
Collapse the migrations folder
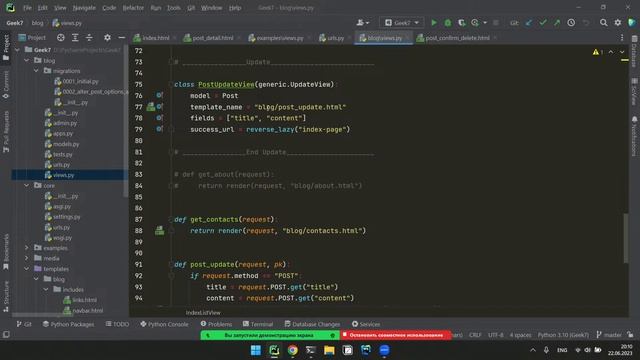[36, 71]
